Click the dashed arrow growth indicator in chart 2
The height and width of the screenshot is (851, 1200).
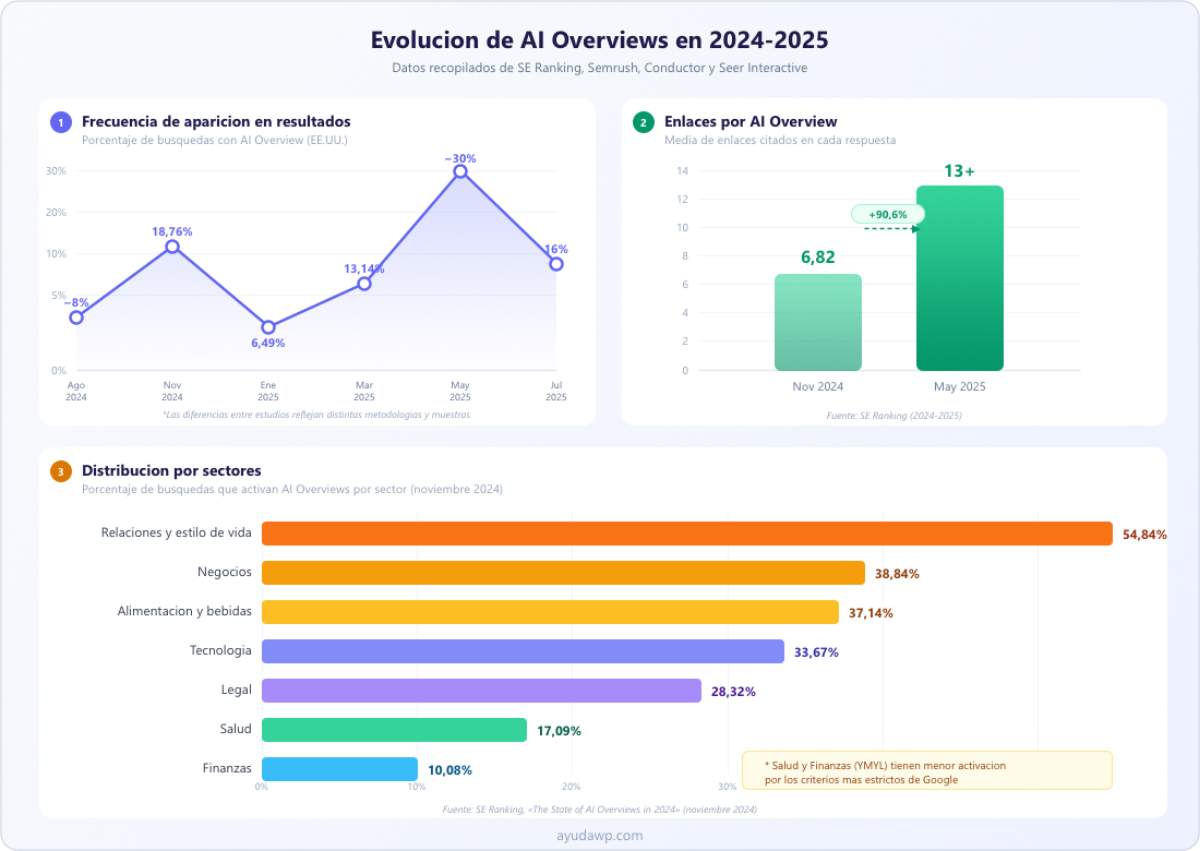pos(888,229)
